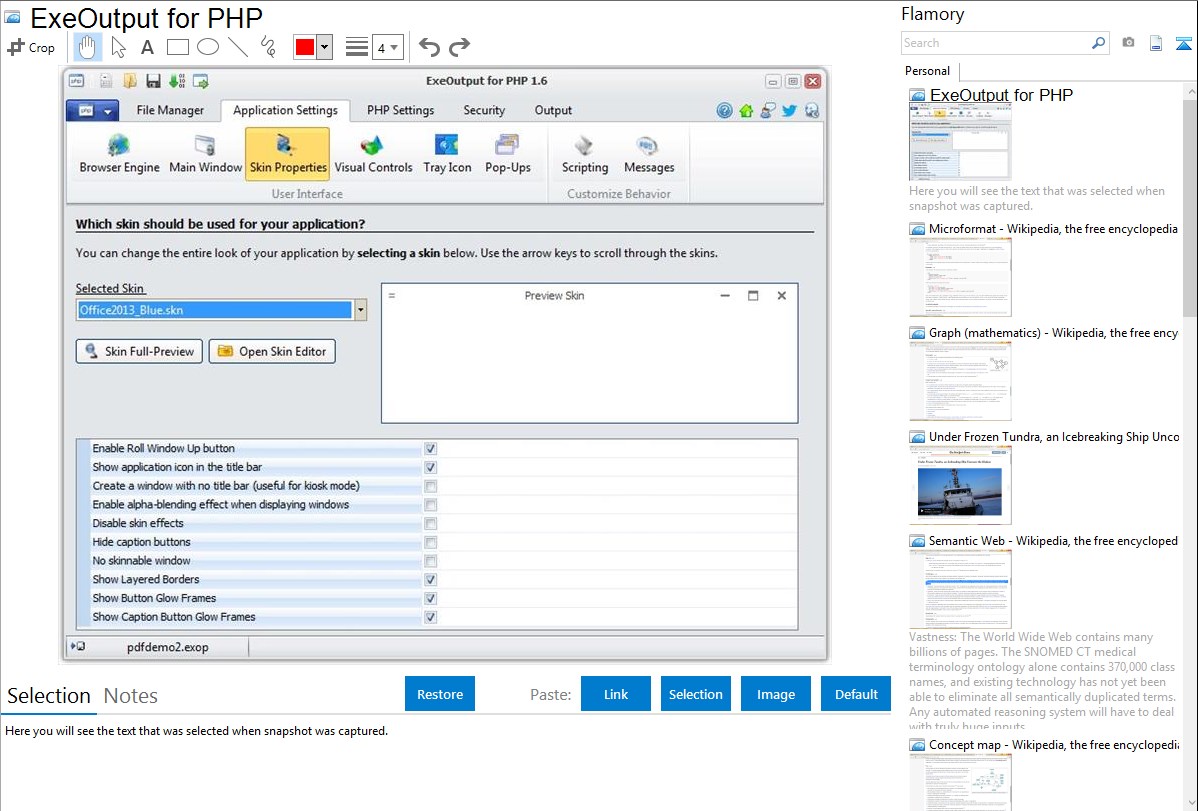The height and width of the screenshot is (811, 1198).
Task: Open Scripting settings
Action: coord(585,154)
